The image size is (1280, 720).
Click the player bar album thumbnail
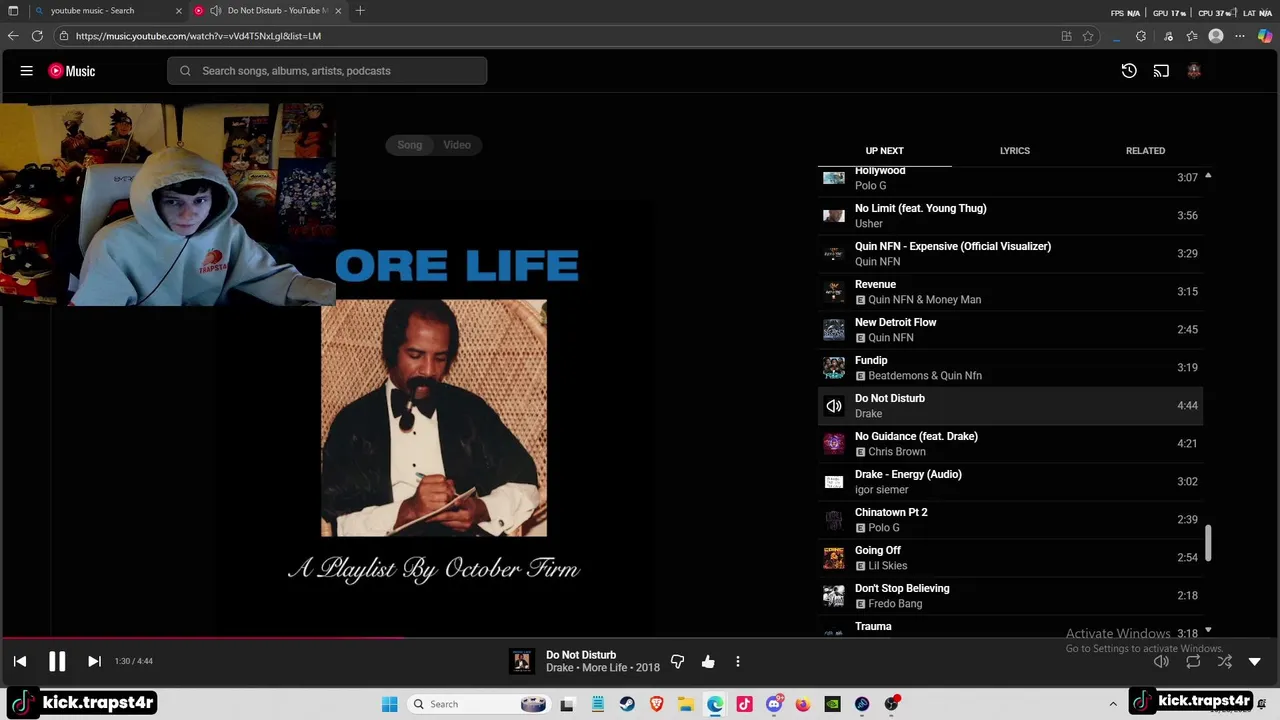click(522, 662)
